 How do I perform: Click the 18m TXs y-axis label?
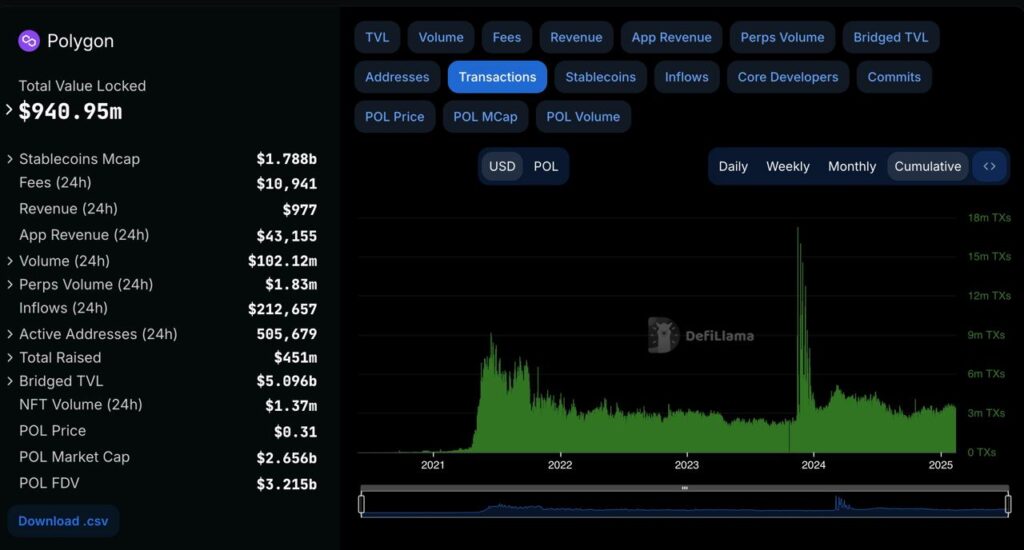coord(989,218)
